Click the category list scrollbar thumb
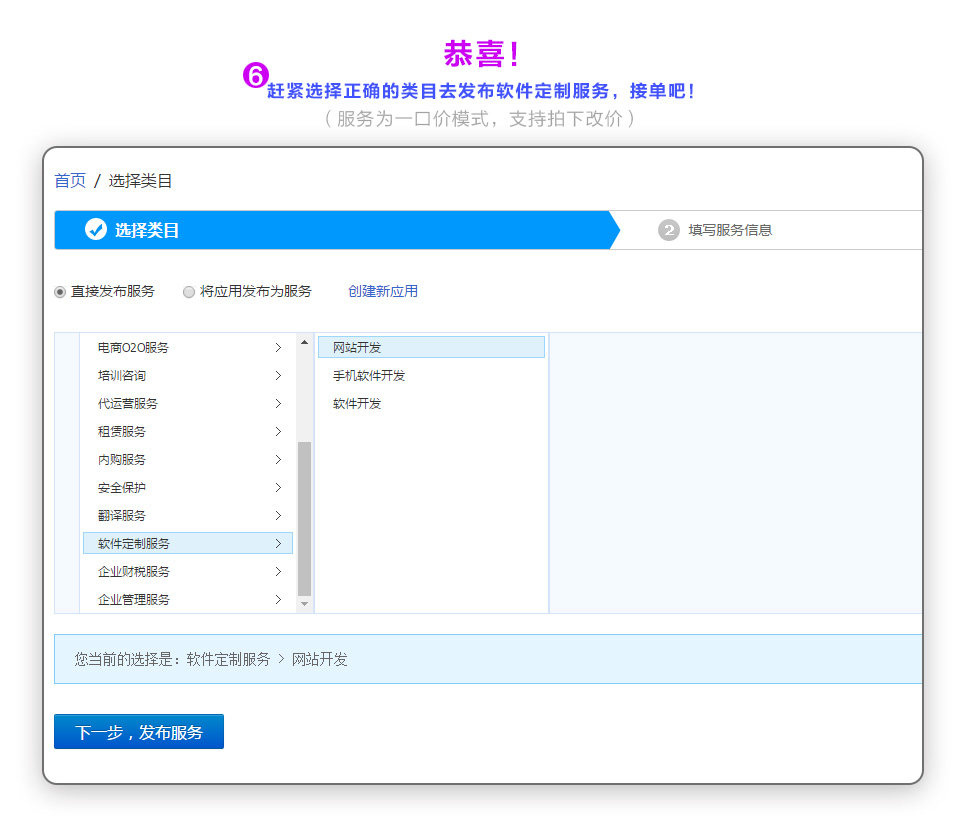This screenshot has width=960, height=828. tap(304, 518)
